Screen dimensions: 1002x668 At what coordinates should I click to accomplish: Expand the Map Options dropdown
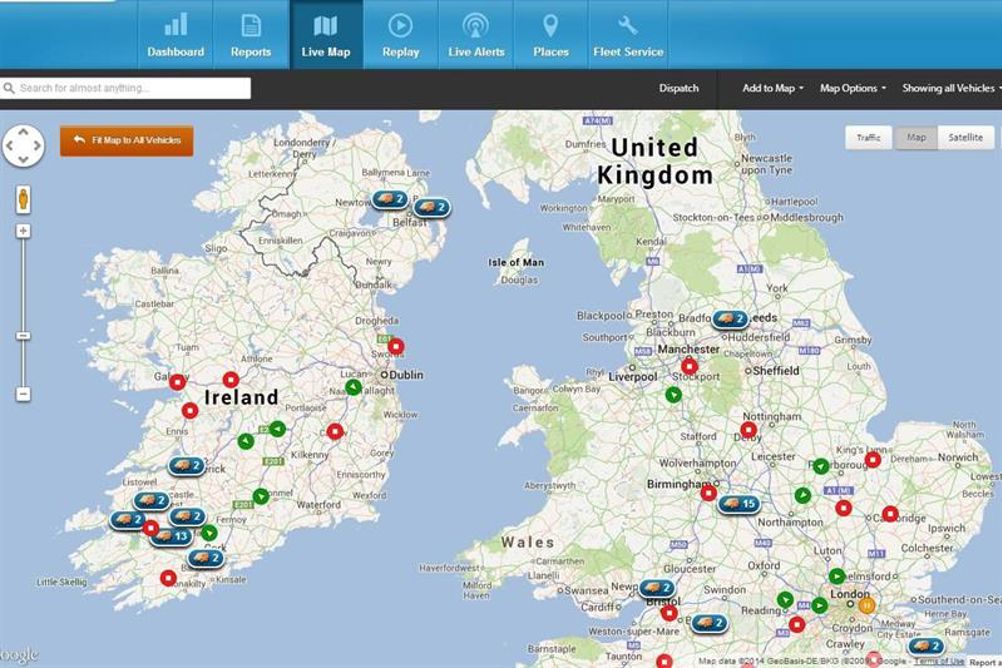852,88
